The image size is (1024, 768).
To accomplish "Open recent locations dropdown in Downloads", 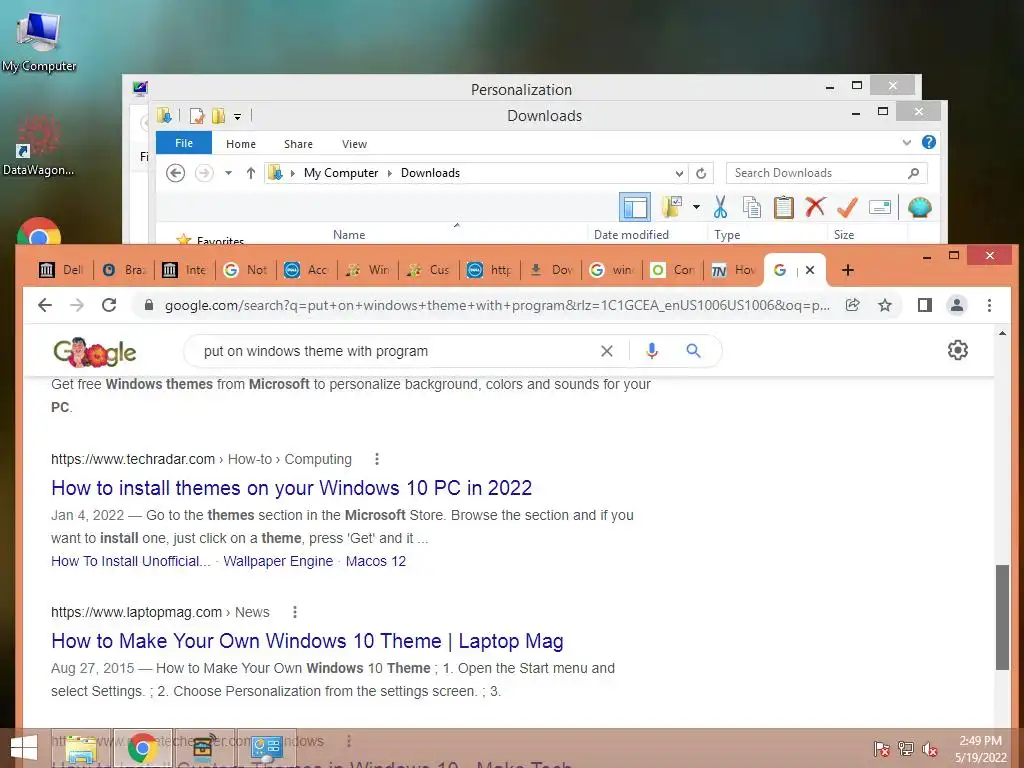I will pyautogui.click(x=229, y=173).
